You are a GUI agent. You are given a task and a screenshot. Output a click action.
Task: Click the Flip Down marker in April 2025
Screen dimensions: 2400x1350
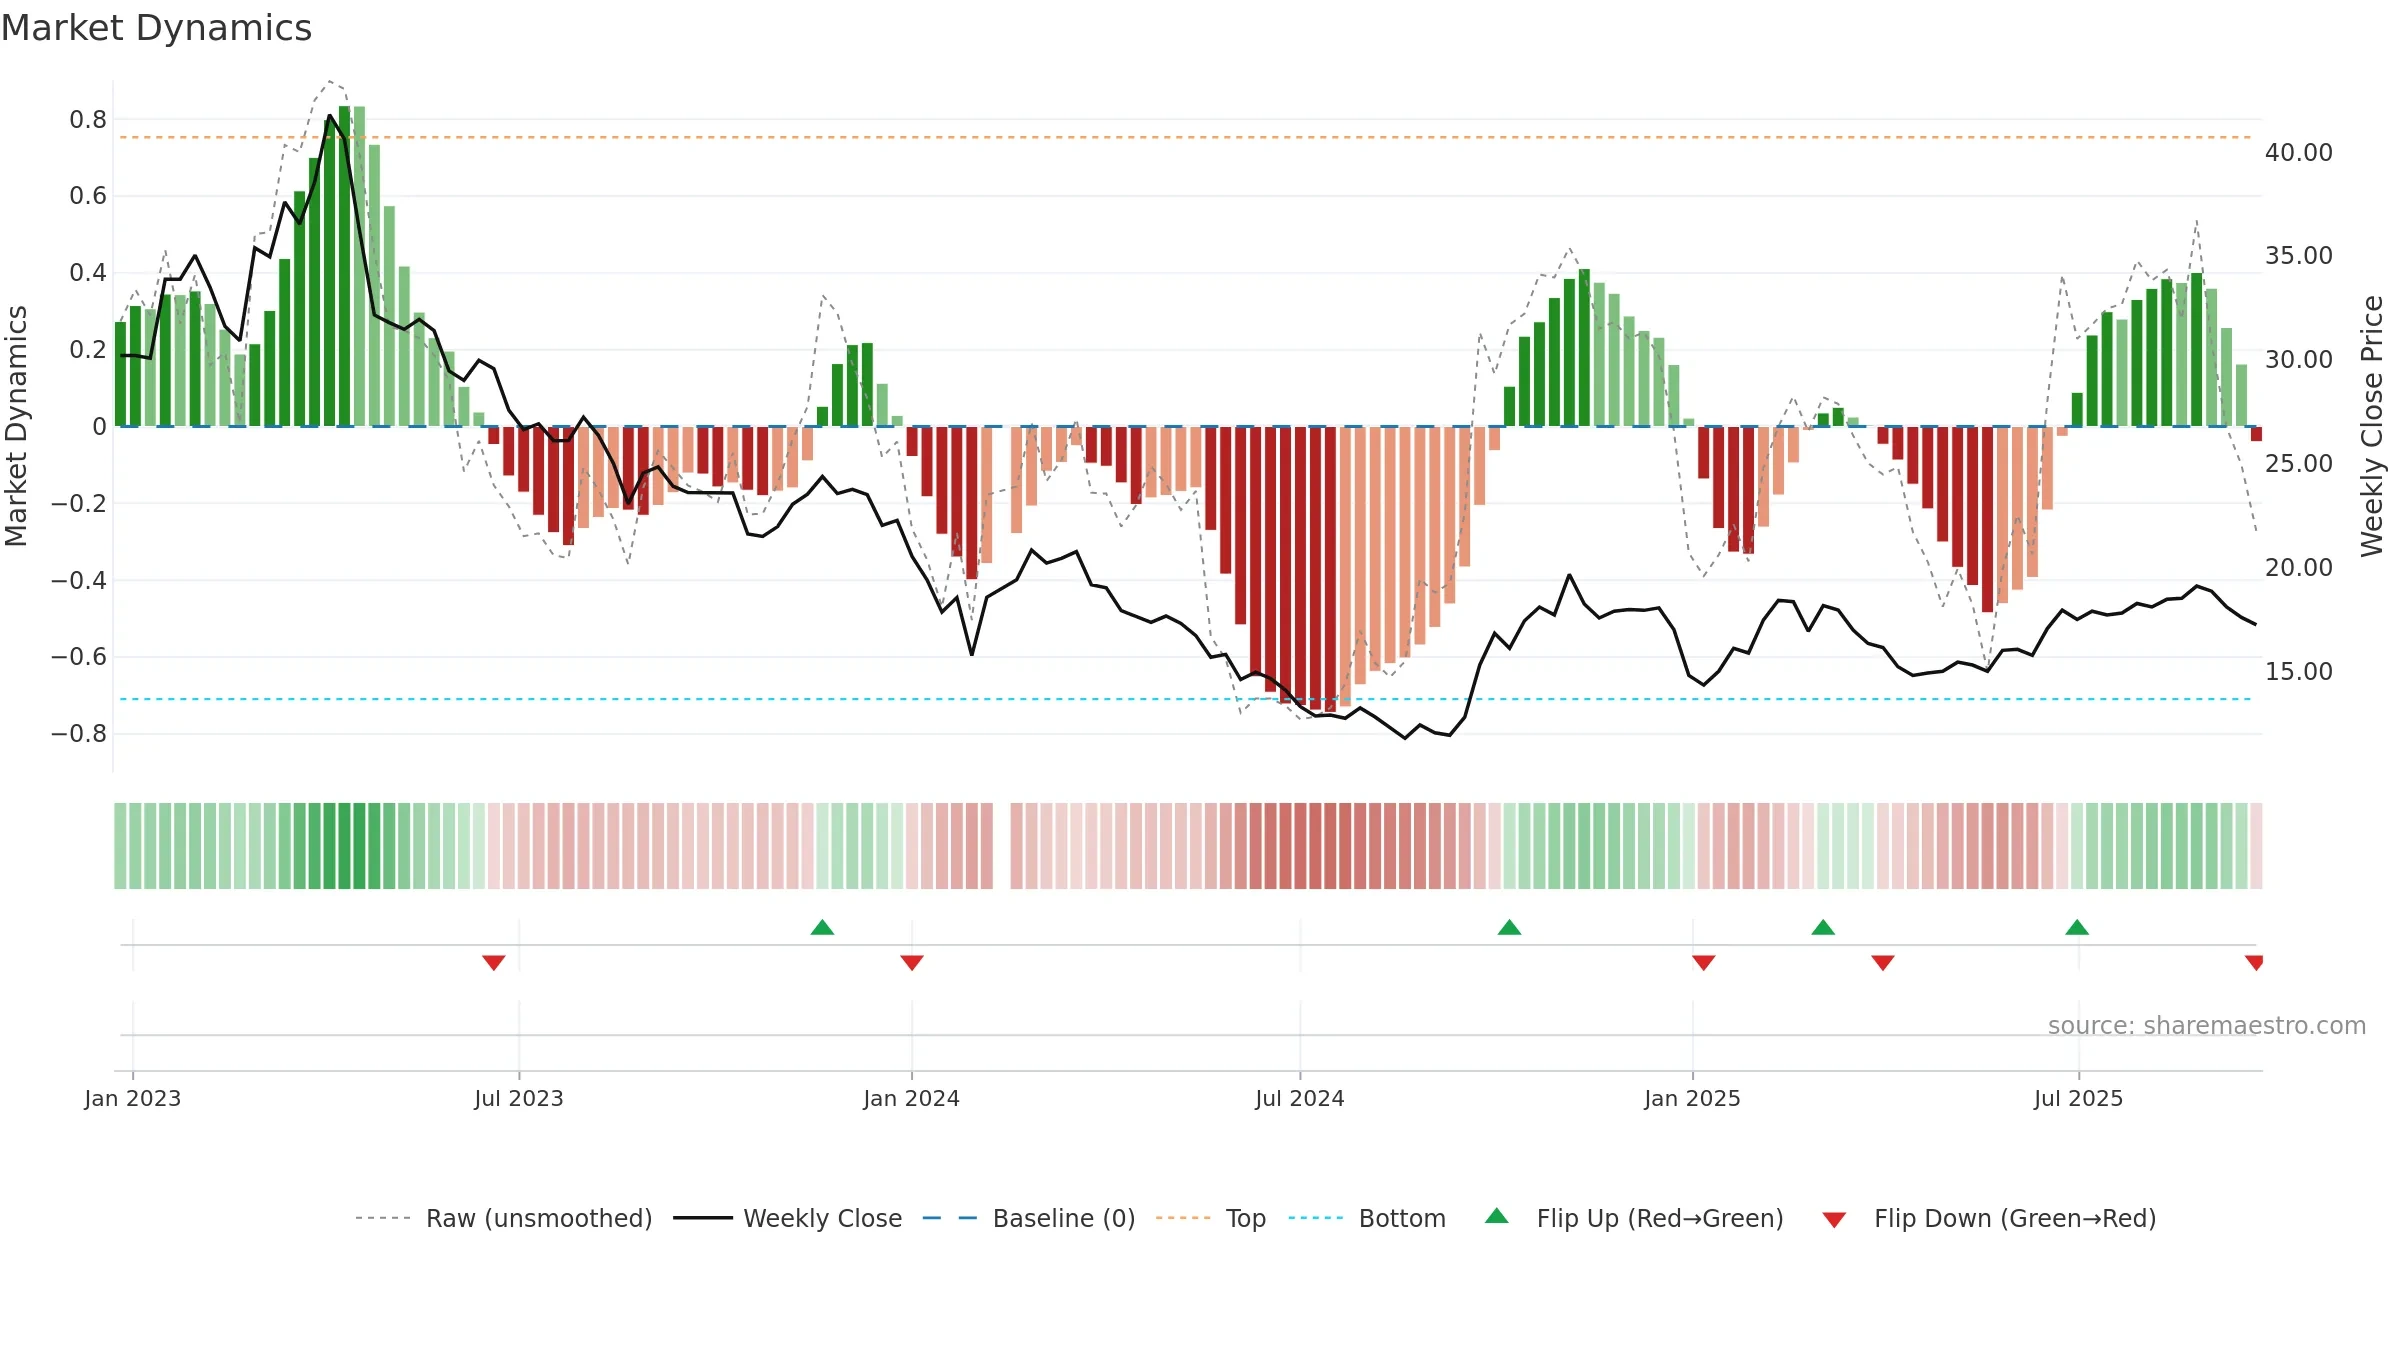coord(1883,962)
